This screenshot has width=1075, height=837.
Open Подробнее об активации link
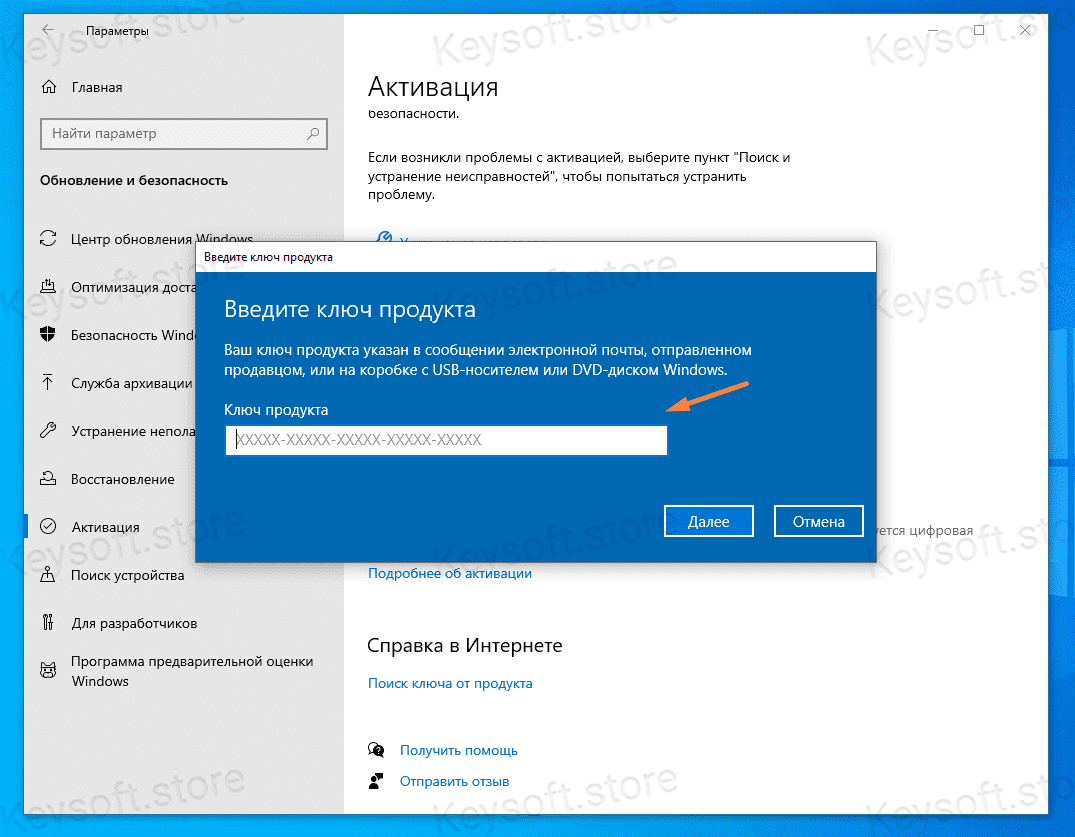point(450,573)
